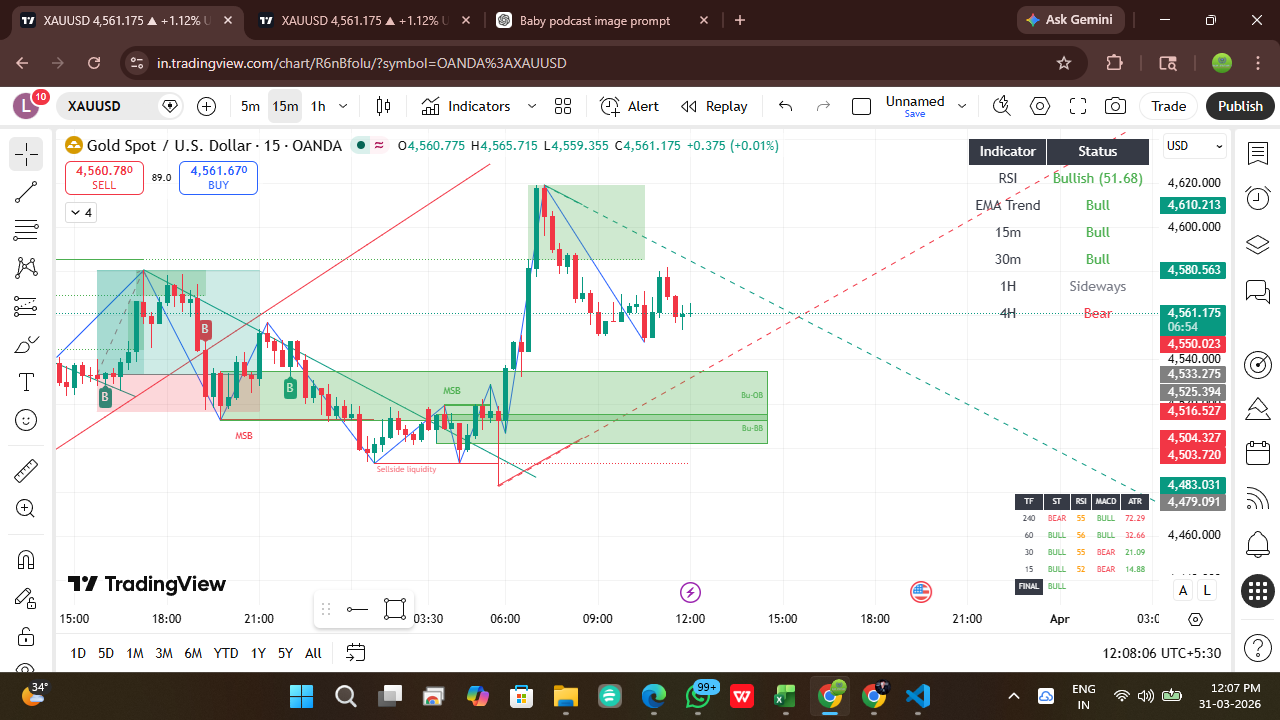Open the Fibonacci retracement tool group
This screenshot has height=720, width=1280.
[26, 230]
